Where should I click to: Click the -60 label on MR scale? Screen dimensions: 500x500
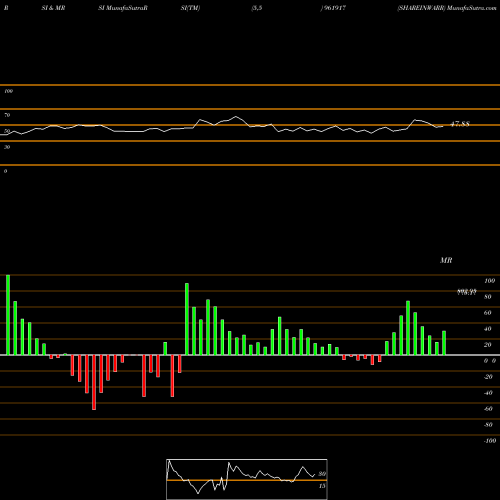pyautogui.click(x=488, y=409)
